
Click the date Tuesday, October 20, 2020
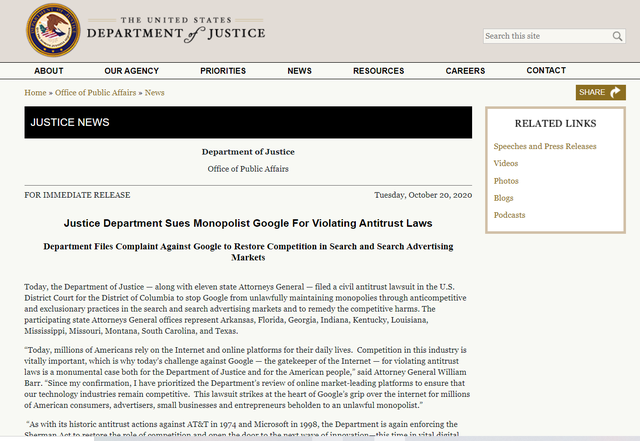pyautogui.click(x=423, y=195)
